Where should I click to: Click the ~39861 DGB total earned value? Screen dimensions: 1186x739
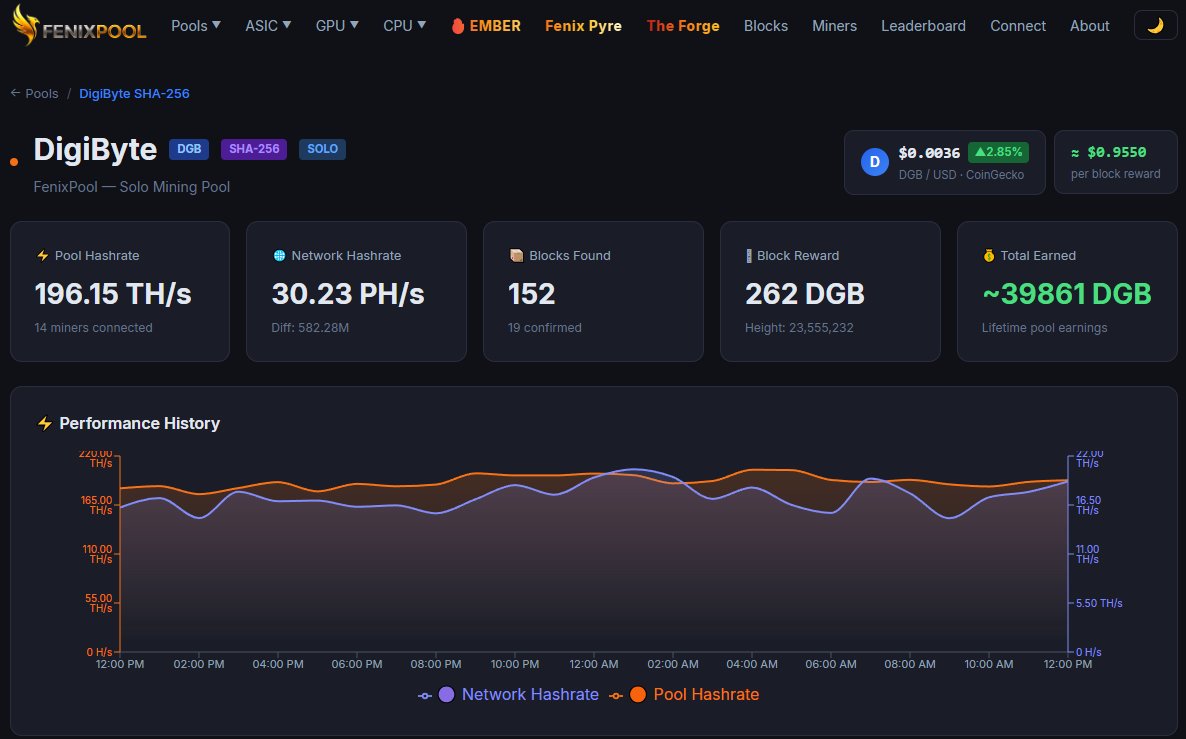point(1066,293)
